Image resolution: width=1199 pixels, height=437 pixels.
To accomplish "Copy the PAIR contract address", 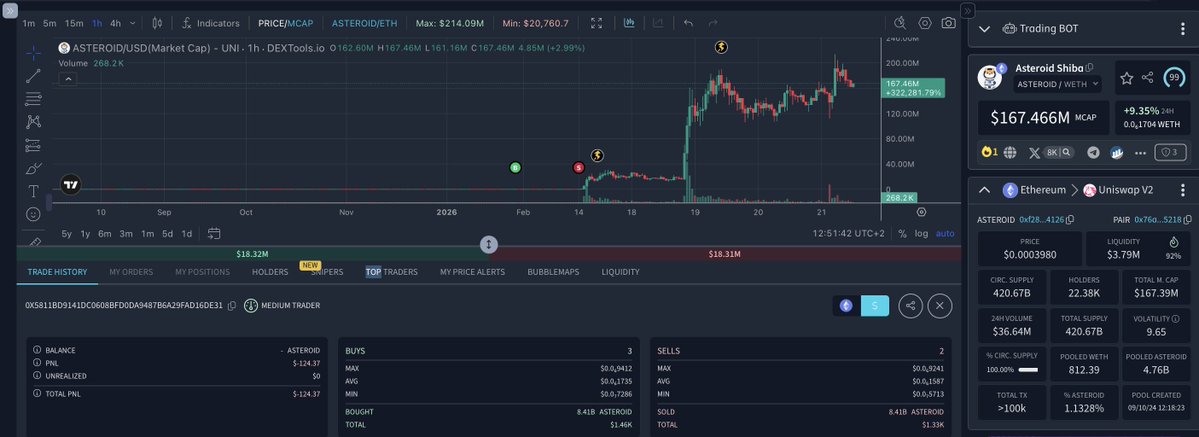I will pos(1187,220).
